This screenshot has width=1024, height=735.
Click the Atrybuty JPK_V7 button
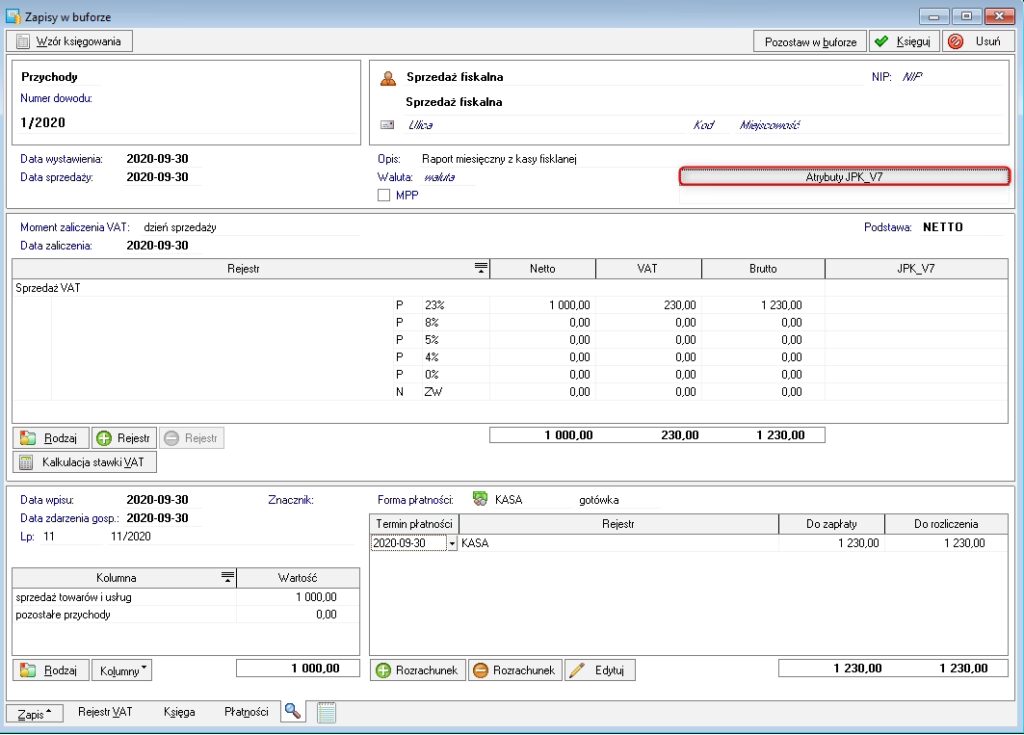(x=844, y=177)
